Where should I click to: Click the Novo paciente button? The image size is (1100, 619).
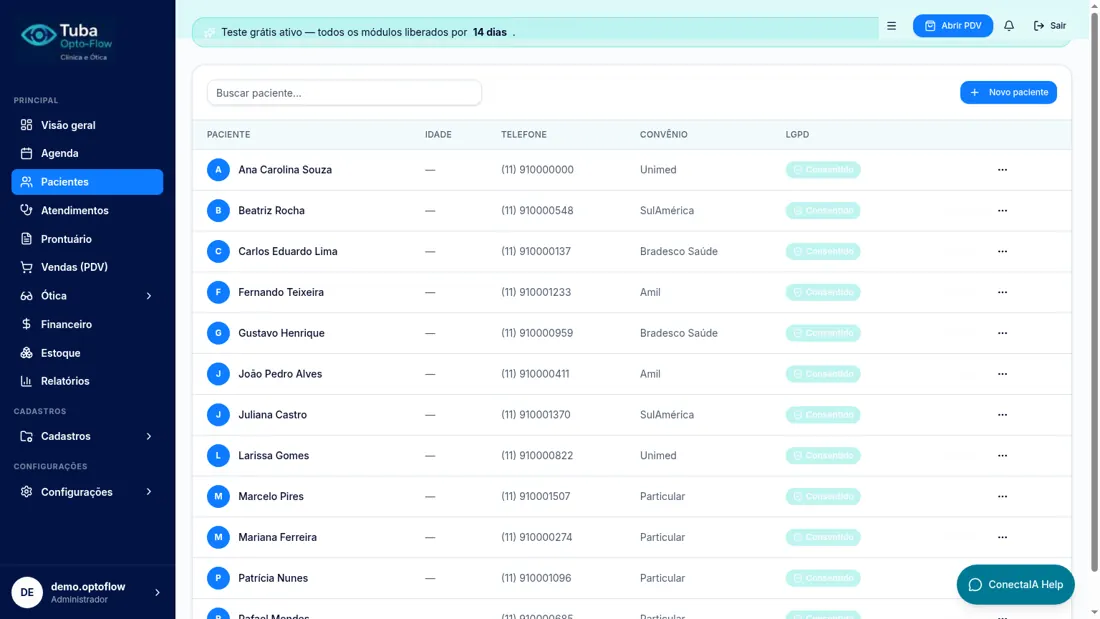(1008, 93)
